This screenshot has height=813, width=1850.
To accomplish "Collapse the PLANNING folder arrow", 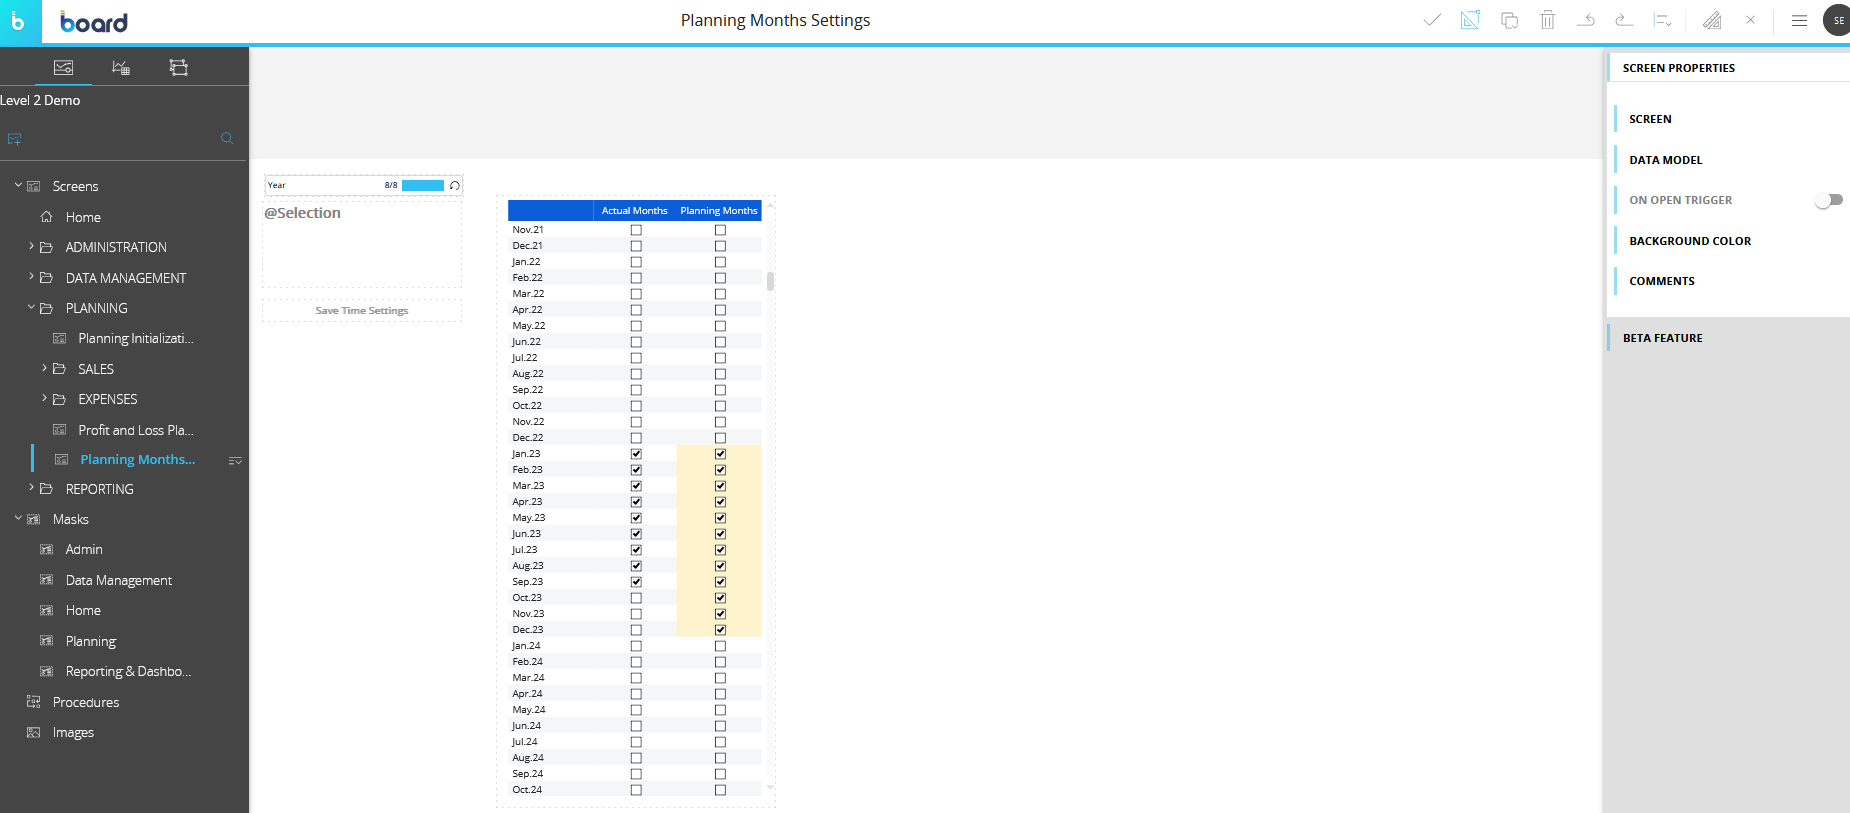I will [31, 308].
